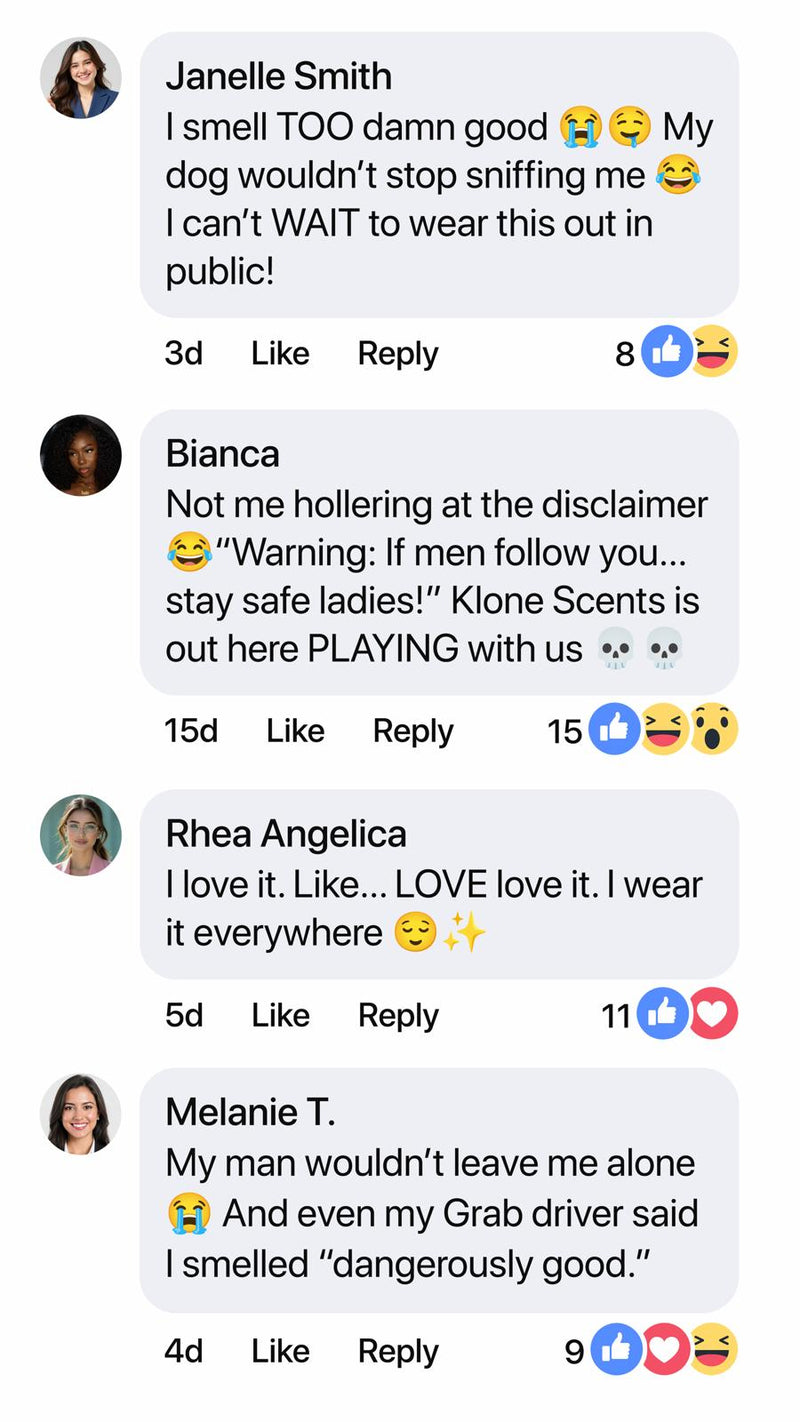Click the thumbs-up reaction on Bianca's comment

click(614, 730)
